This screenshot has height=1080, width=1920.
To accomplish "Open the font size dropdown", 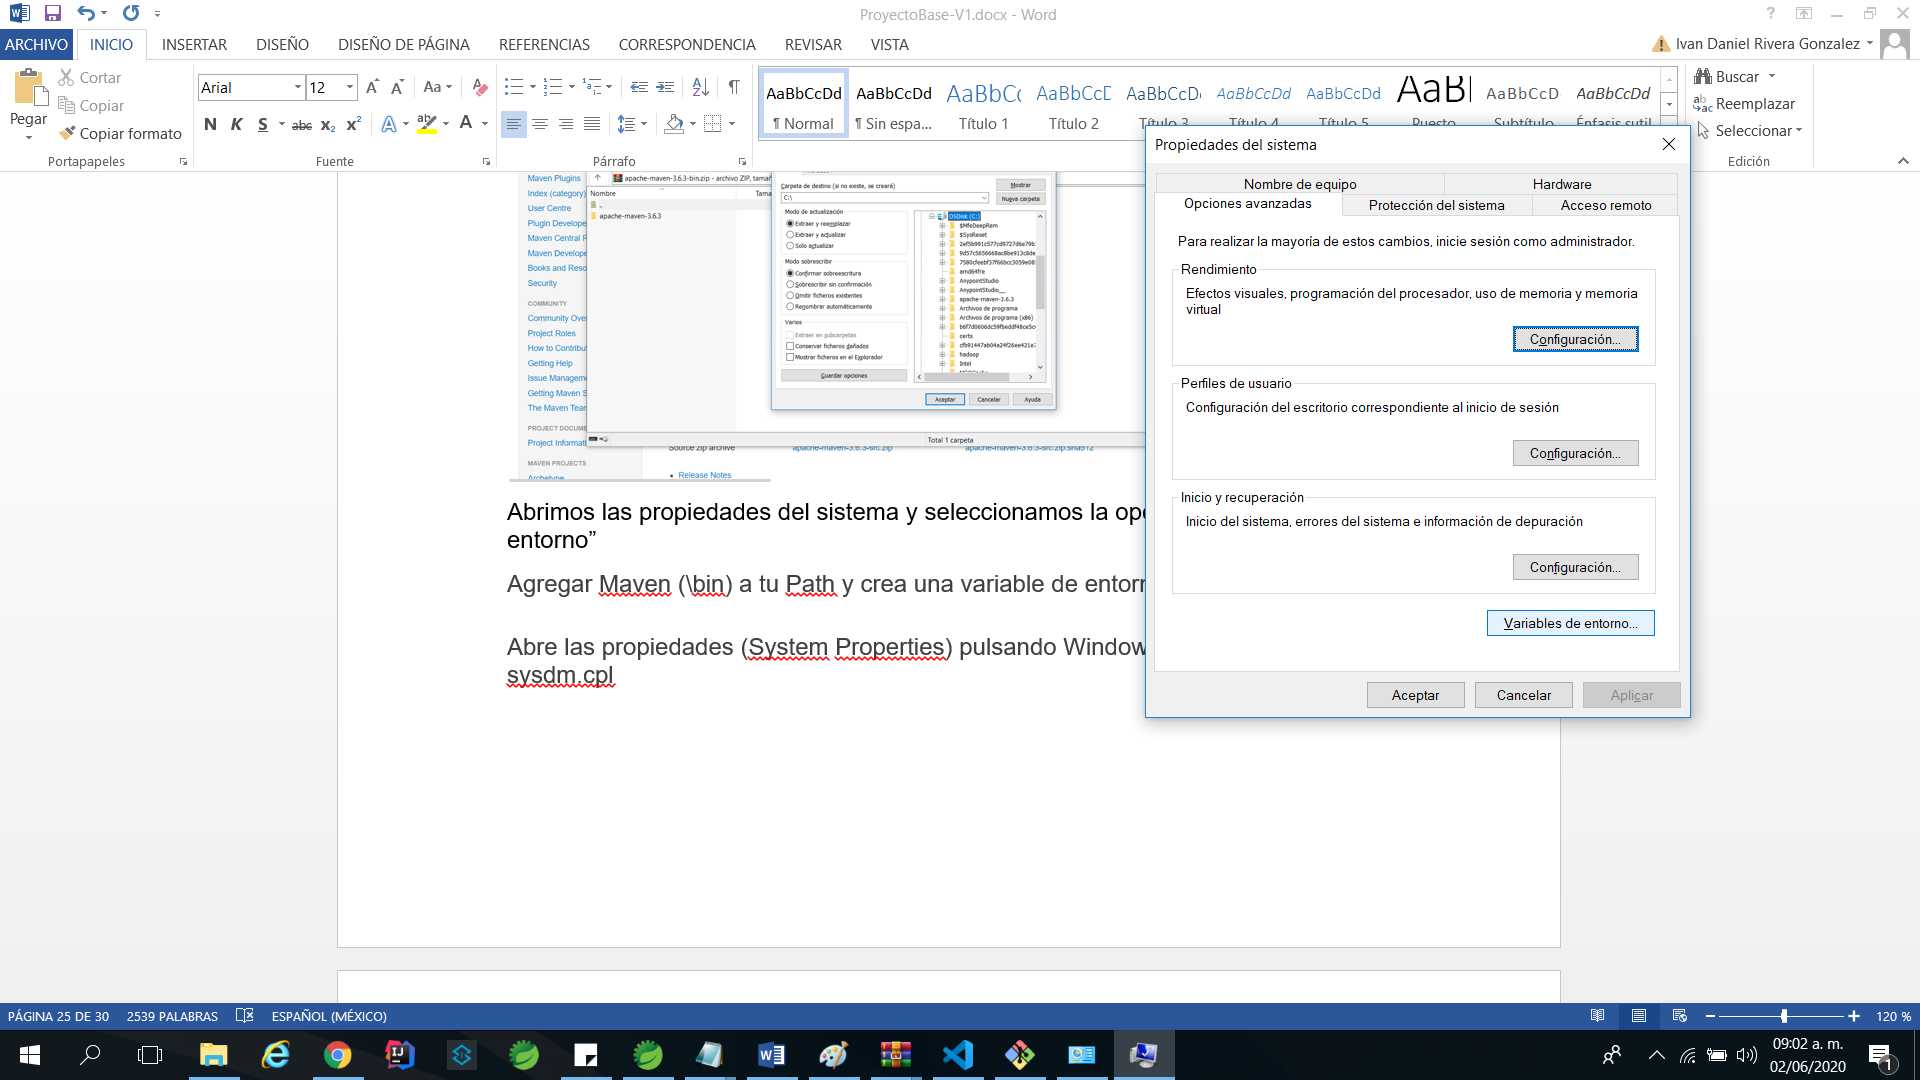I will click(350, 87).
